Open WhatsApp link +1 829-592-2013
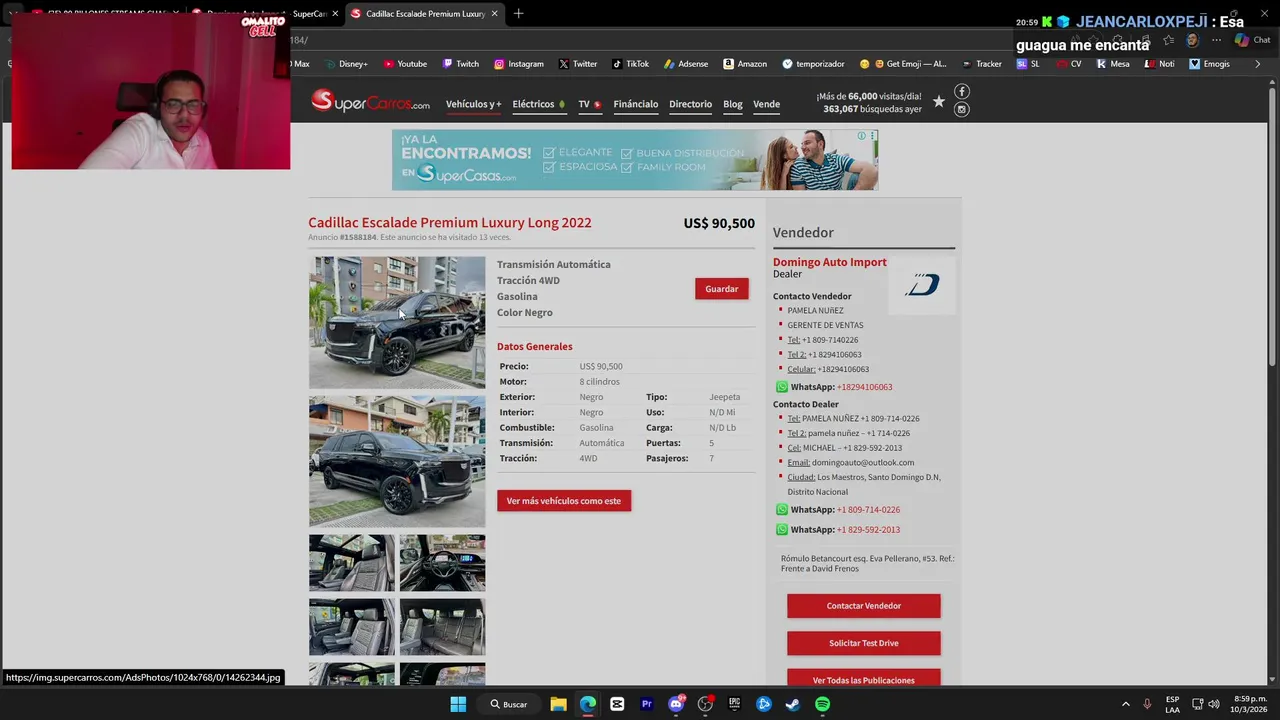 coord(868,530)
